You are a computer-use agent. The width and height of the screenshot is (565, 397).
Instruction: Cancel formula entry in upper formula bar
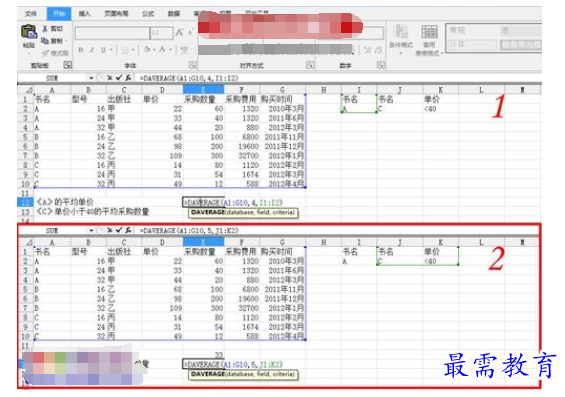pyautogui.click(x=110, y=78)
